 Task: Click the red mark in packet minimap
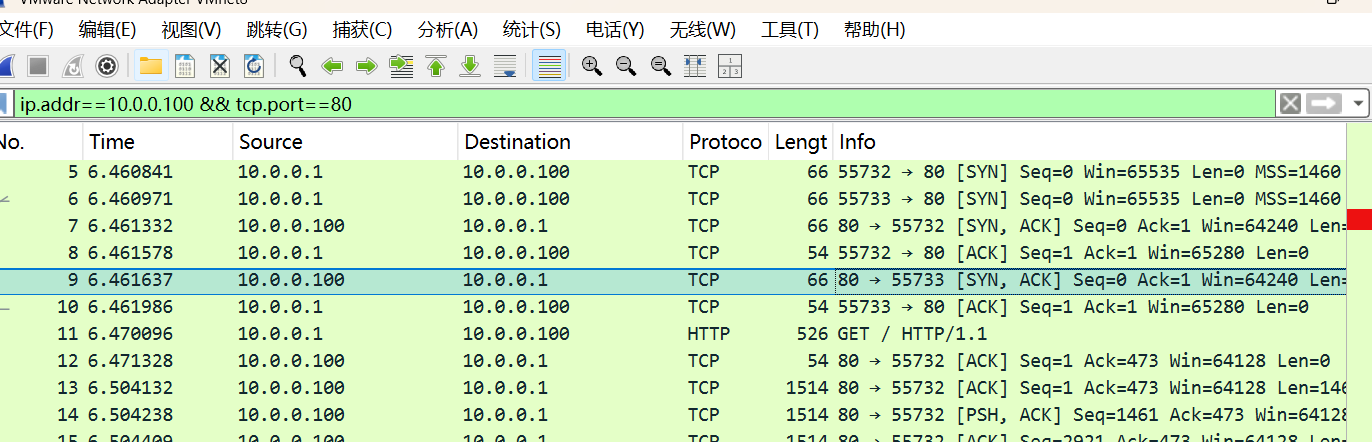[1359, 218]
